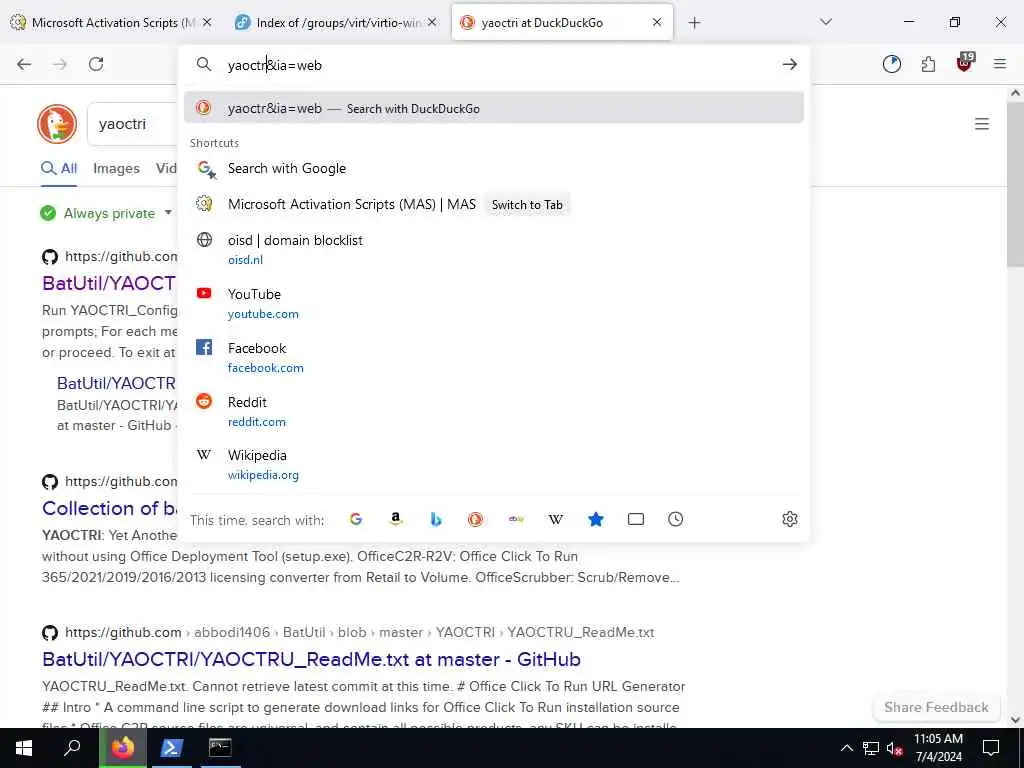Click Firefox icon in the taskbar
The height and width of the screenshot is (768, 1024).
point(122,748)
